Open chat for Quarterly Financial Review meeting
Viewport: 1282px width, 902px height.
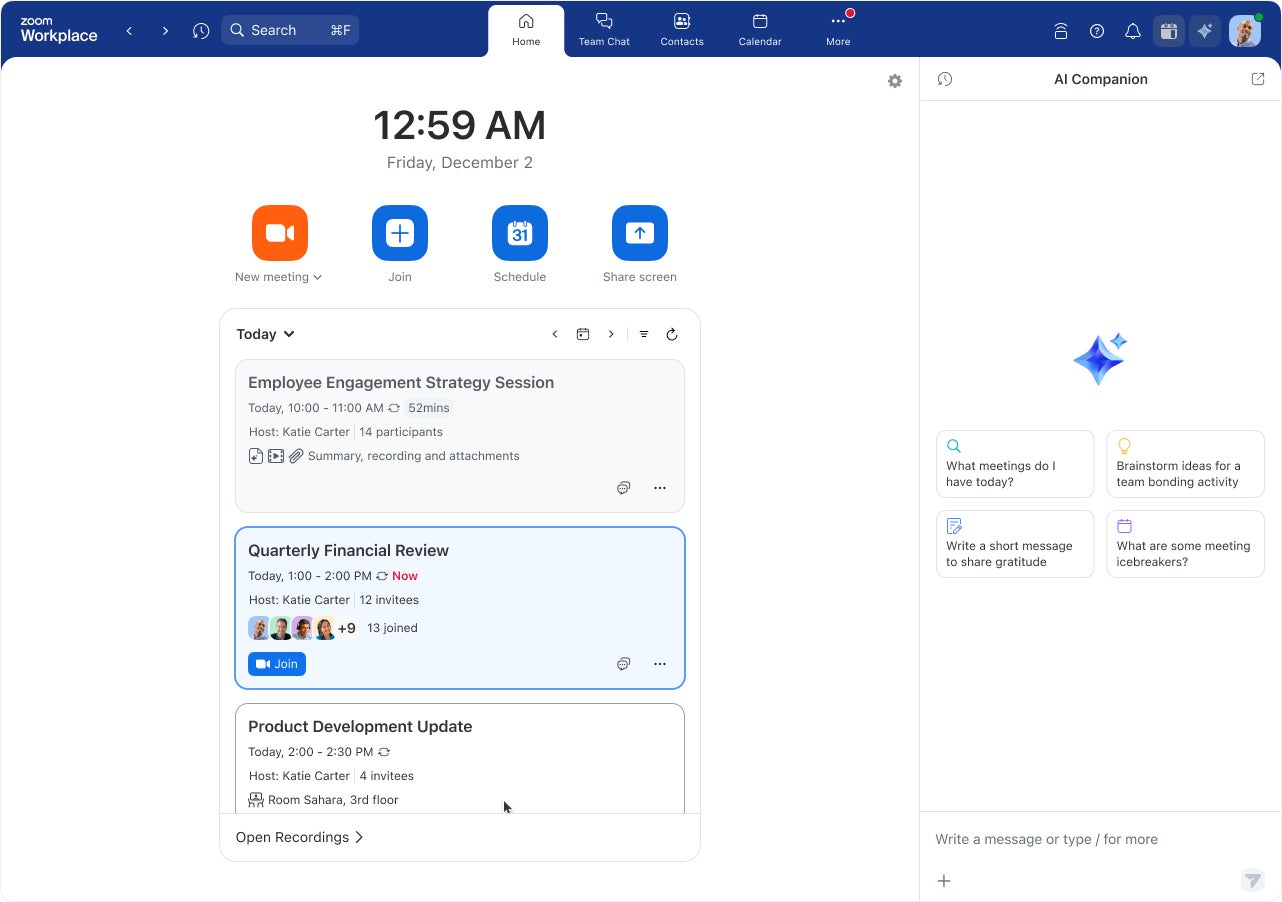pyautogui.click(x=624, y=664)
